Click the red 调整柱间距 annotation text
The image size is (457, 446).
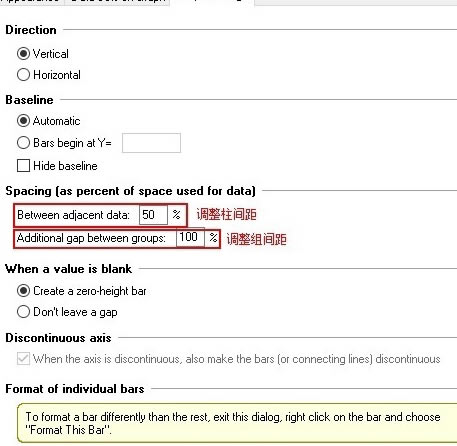coord(226,214)
